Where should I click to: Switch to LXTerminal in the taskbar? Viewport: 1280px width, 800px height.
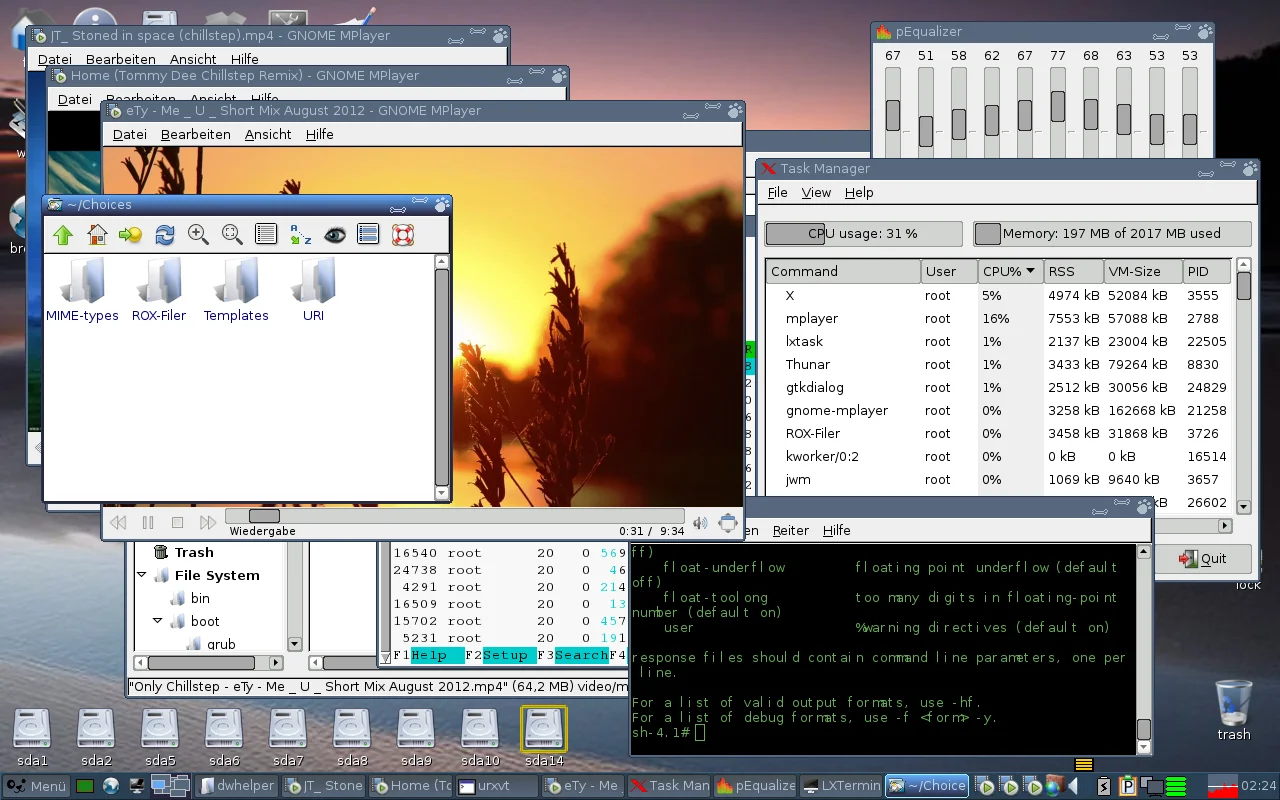tap(841, 786)
